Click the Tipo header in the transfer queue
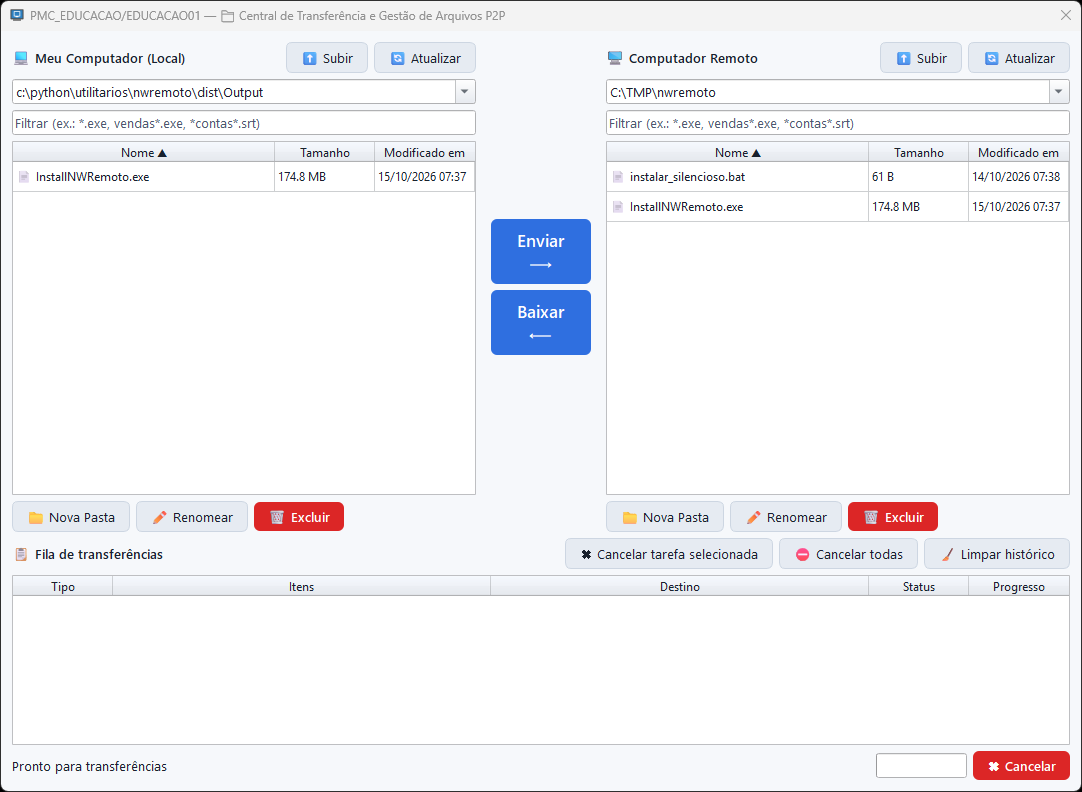1082x792 pixels. [x=63, y=586]
